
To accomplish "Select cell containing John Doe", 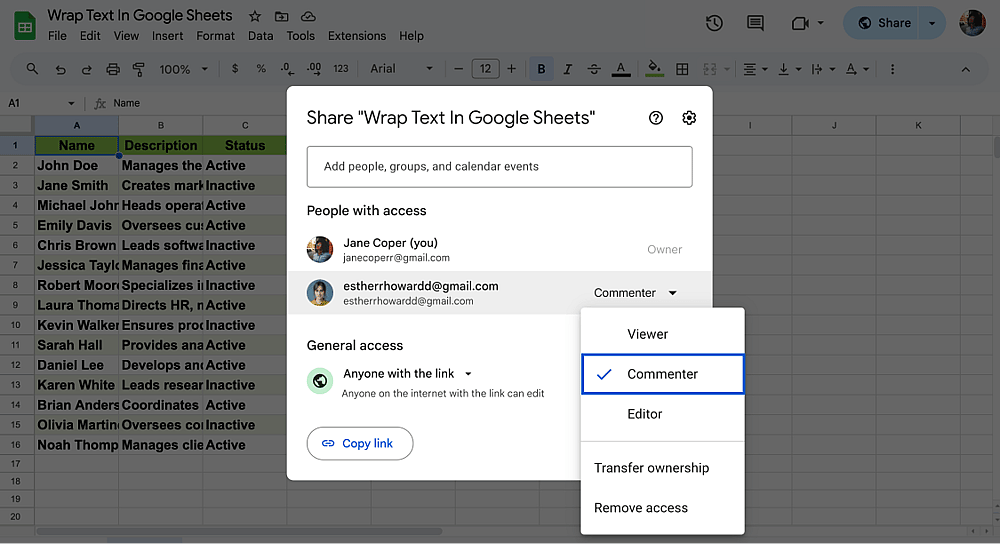I will pyautogui.click(x=77, y=165).
